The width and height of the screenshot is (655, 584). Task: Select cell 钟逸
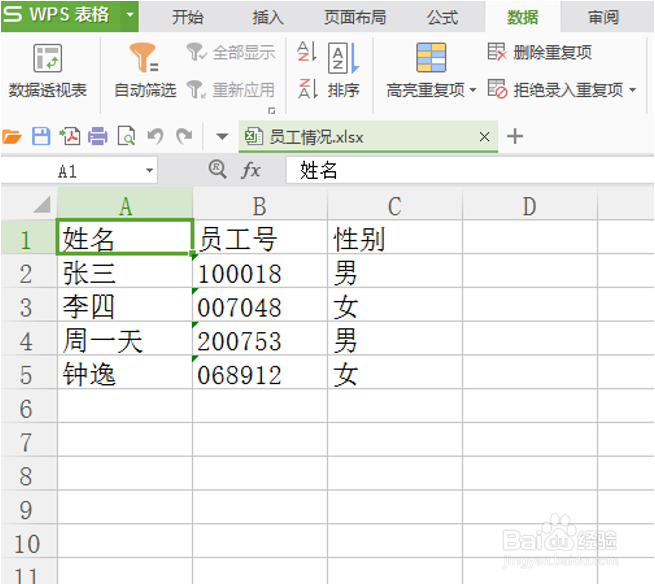pos(125,373)
